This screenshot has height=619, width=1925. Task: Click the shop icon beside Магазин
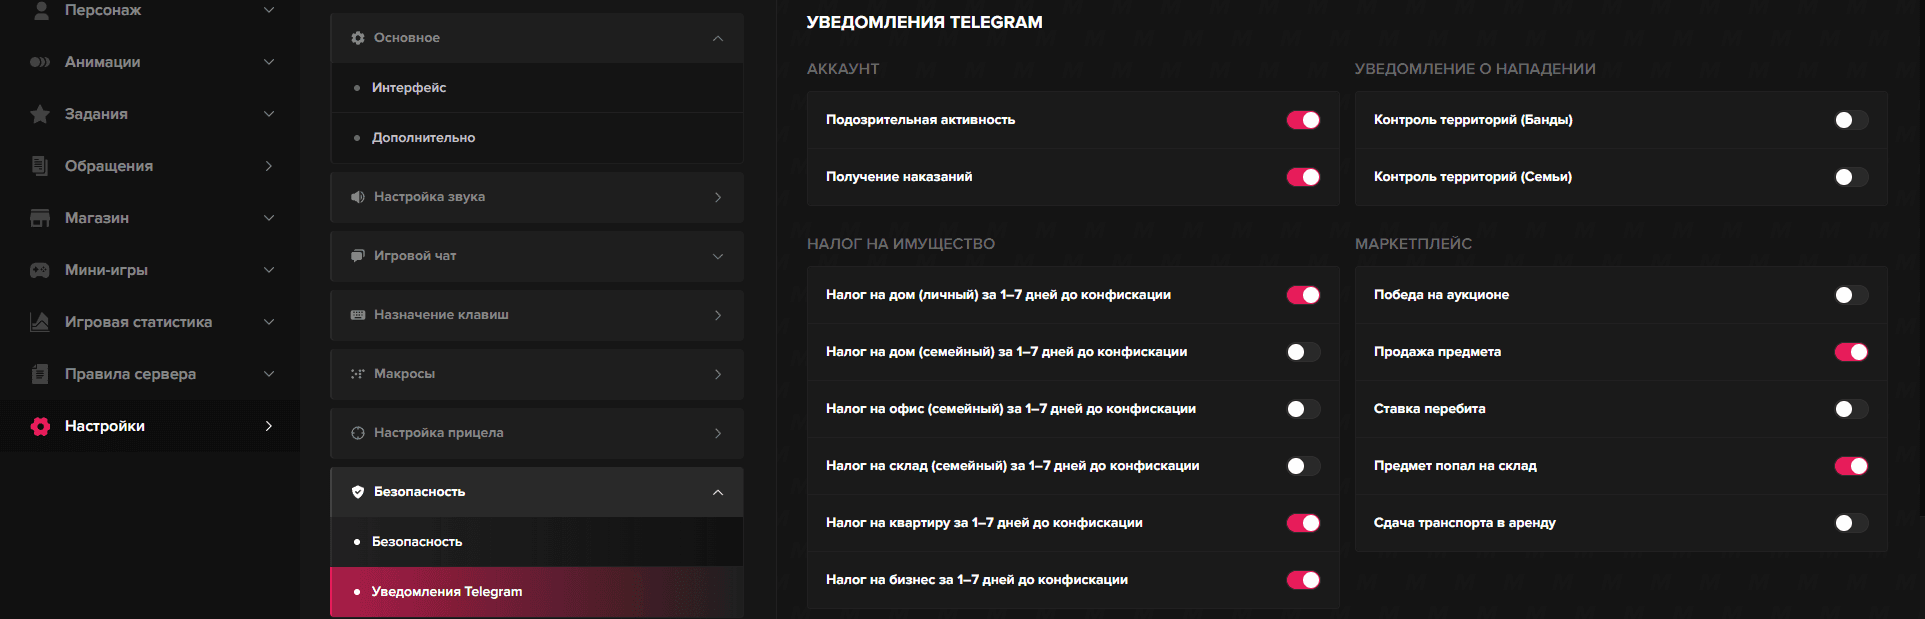pos(40,218)
